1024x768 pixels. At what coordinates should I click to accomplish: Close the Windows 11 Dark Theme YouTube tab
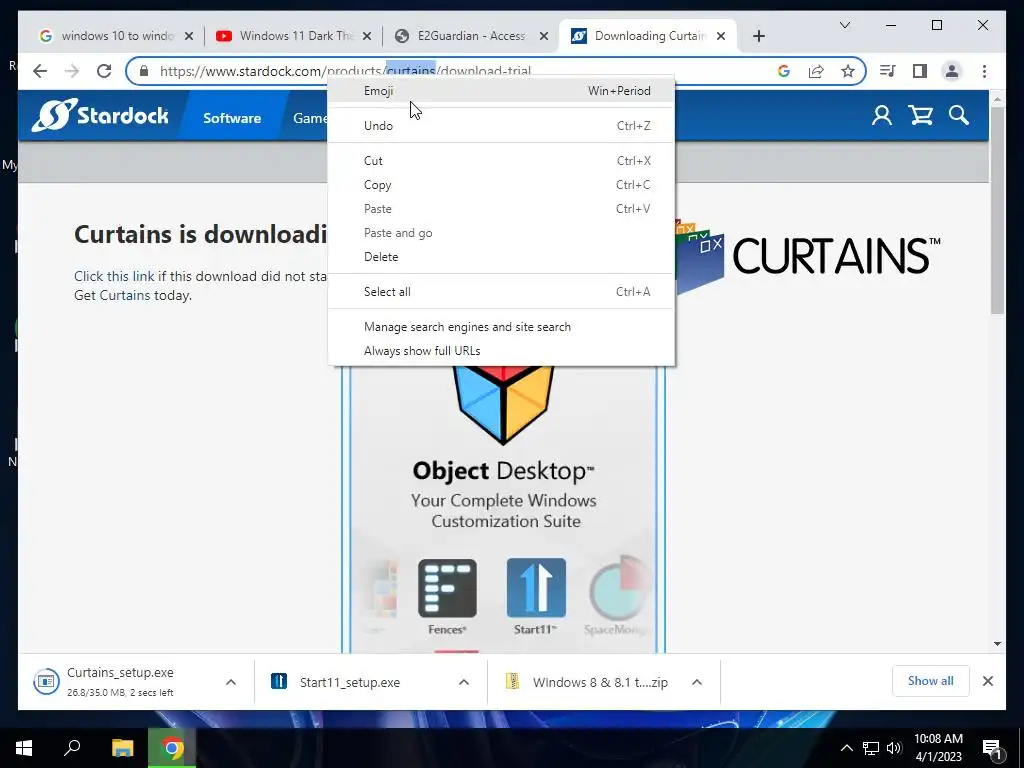(367, 36)
